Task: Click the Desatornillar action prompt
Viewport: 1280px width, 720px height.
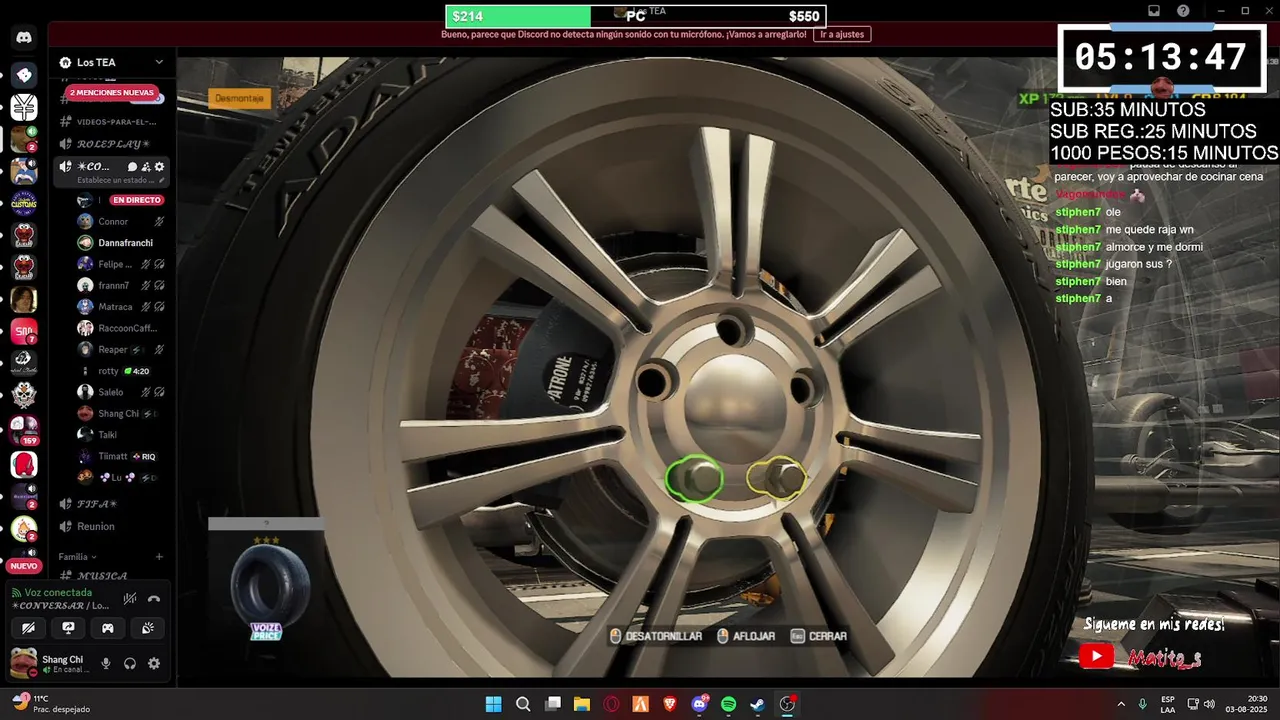Action: (656, 636)
